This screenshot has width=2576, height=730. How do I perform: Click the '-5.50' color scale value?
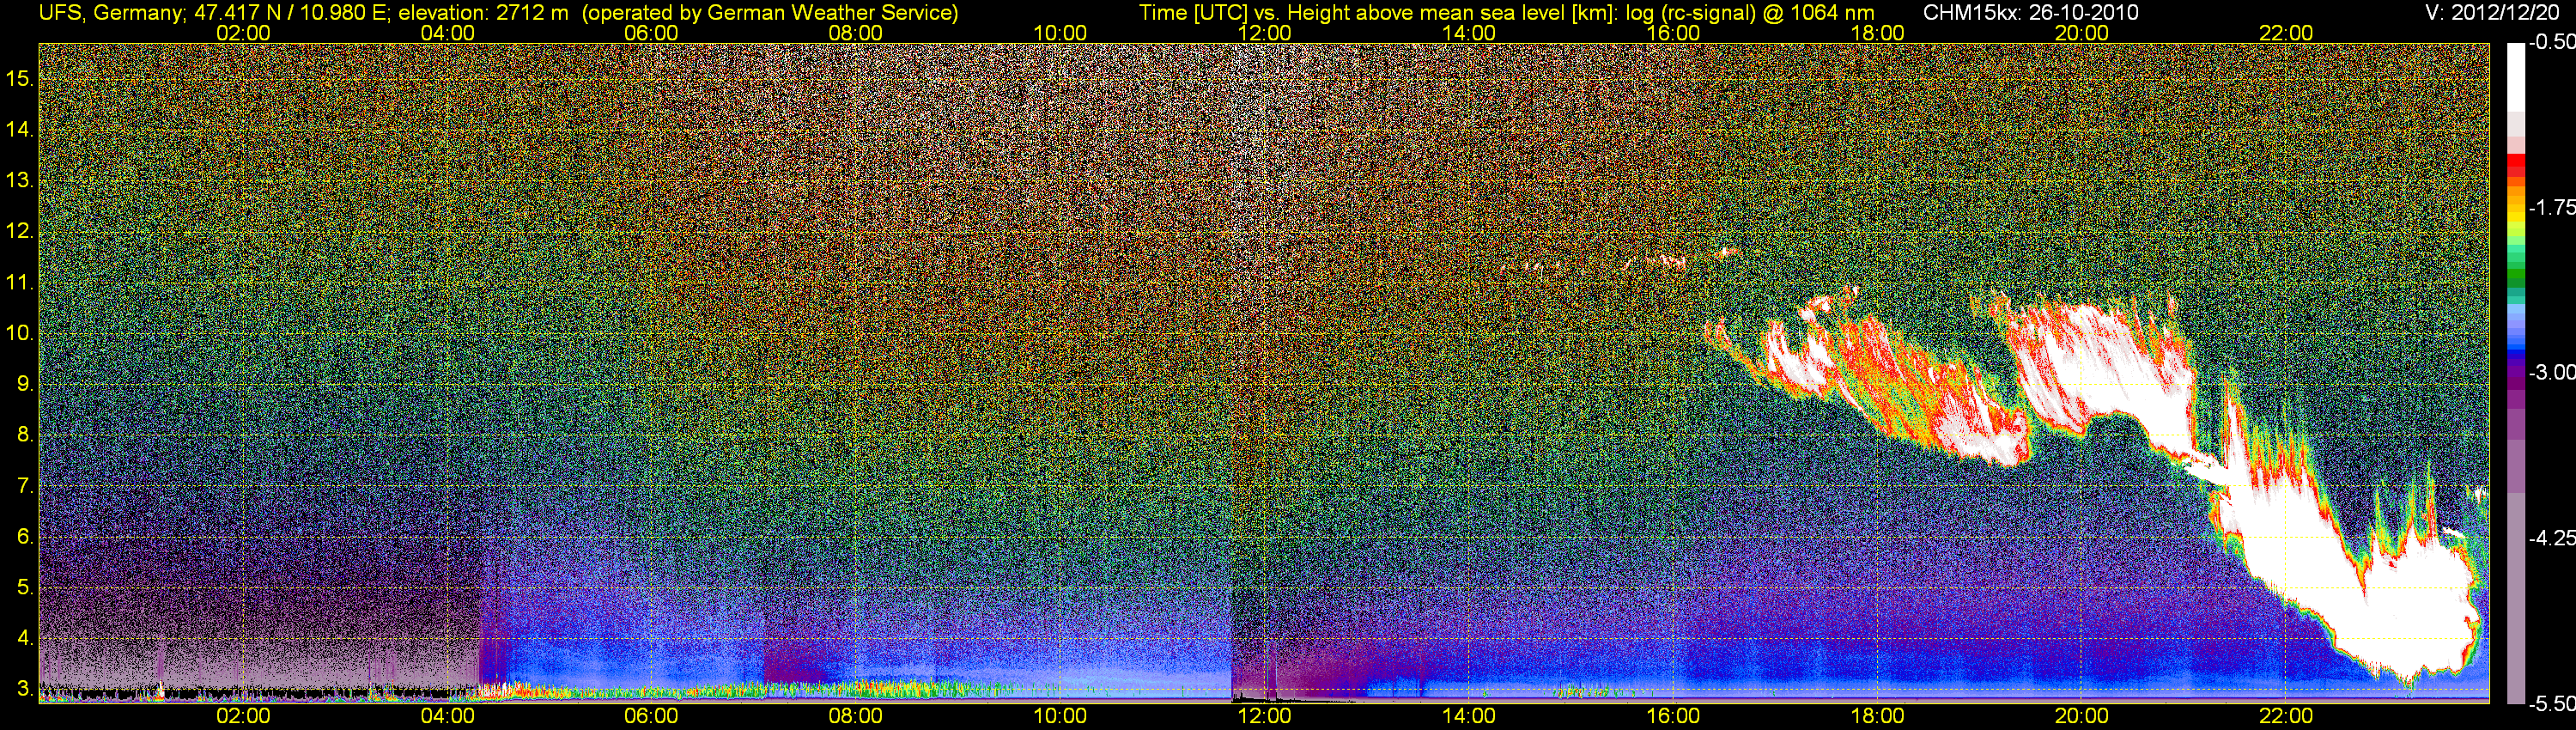(x=2551, y=703)
